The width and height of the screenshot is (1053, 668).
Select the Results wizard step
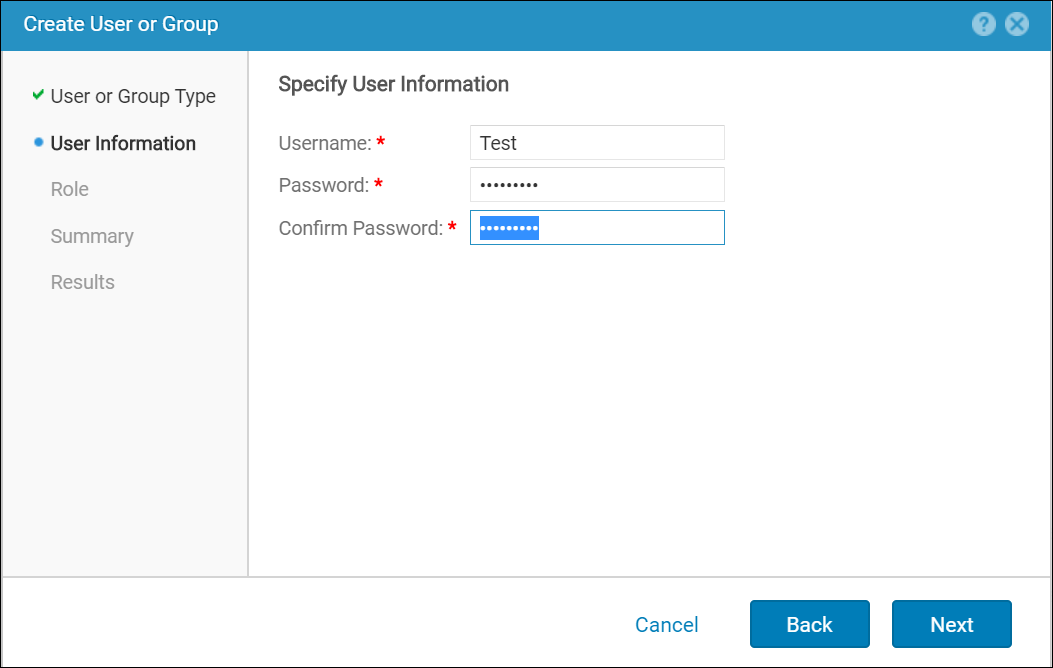click(x=83, y=282)
